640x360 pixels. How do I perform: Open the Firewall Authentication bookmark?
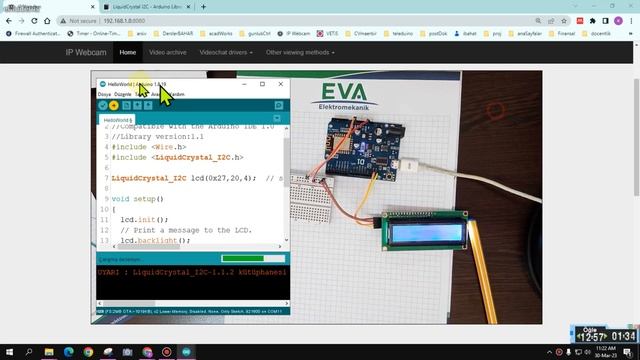coord(33,33)
